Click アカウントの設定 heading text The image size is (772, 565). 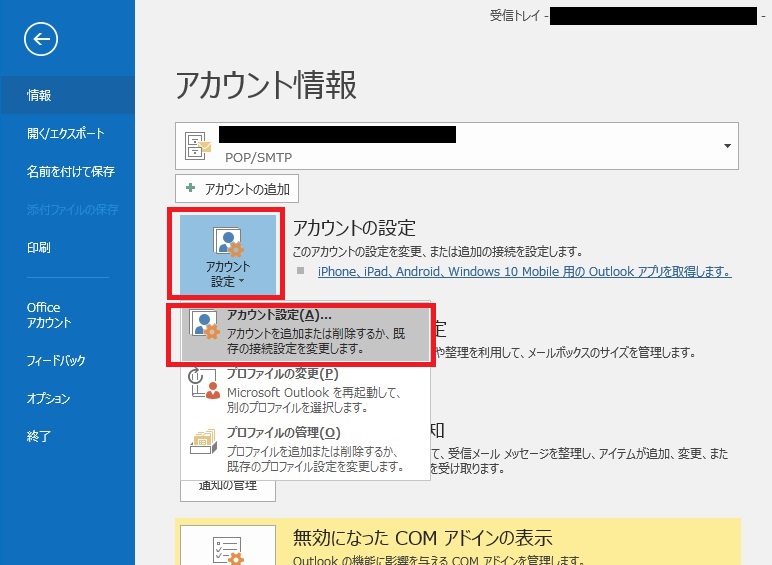click(x=354, y=228)
